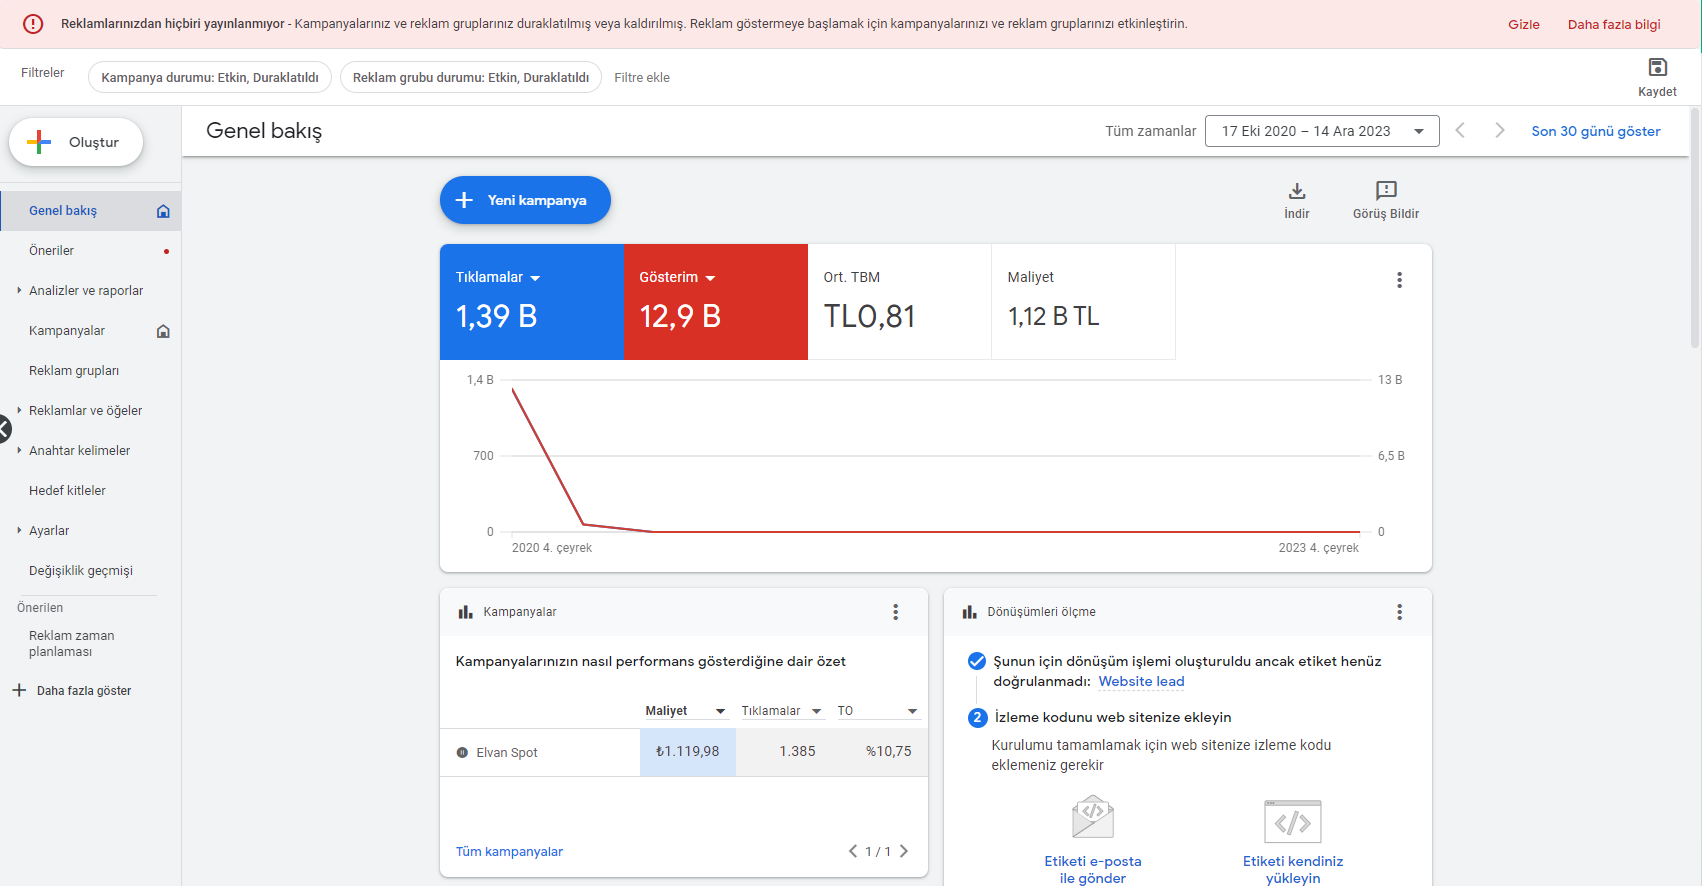Image resolution: width=1702 pixels, height=886 pixels.
Task: Click the blue checkmark conversion step icon
Action: coord(977,661)
